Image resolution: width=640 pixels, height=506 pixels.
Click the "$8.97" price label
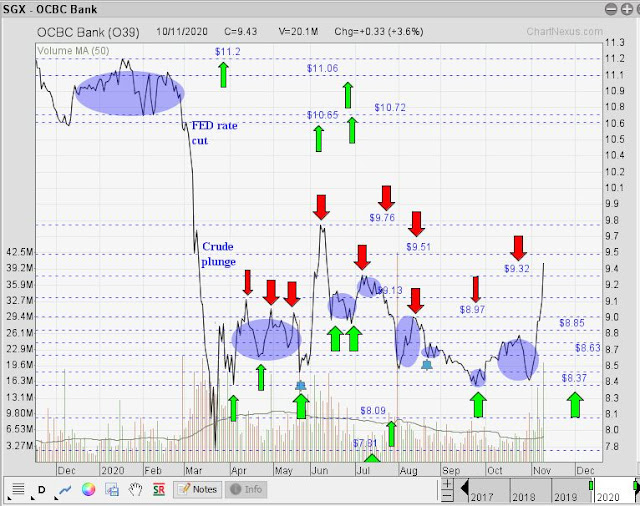pos(472,309)
